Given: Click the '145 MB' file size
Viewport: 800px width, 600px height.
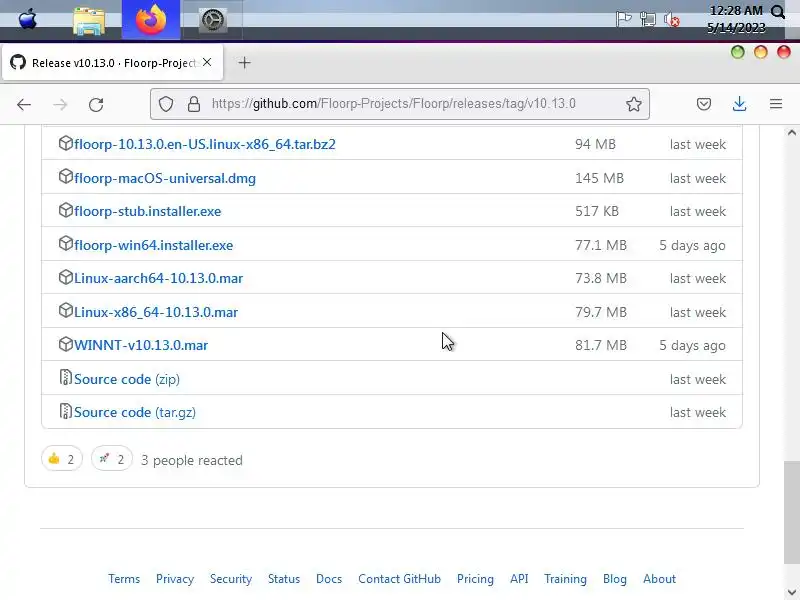Looking at the screenshot, I should [599, 179].
